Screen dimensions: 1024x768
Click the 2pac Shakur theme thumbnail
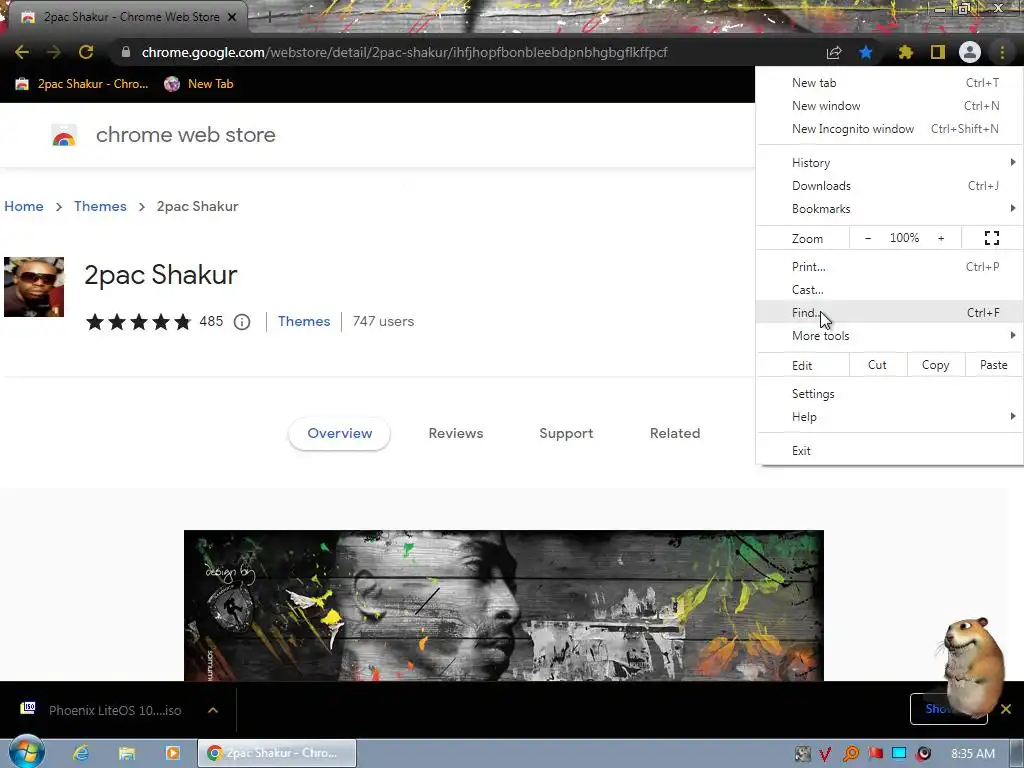click(x=34, y=287)
